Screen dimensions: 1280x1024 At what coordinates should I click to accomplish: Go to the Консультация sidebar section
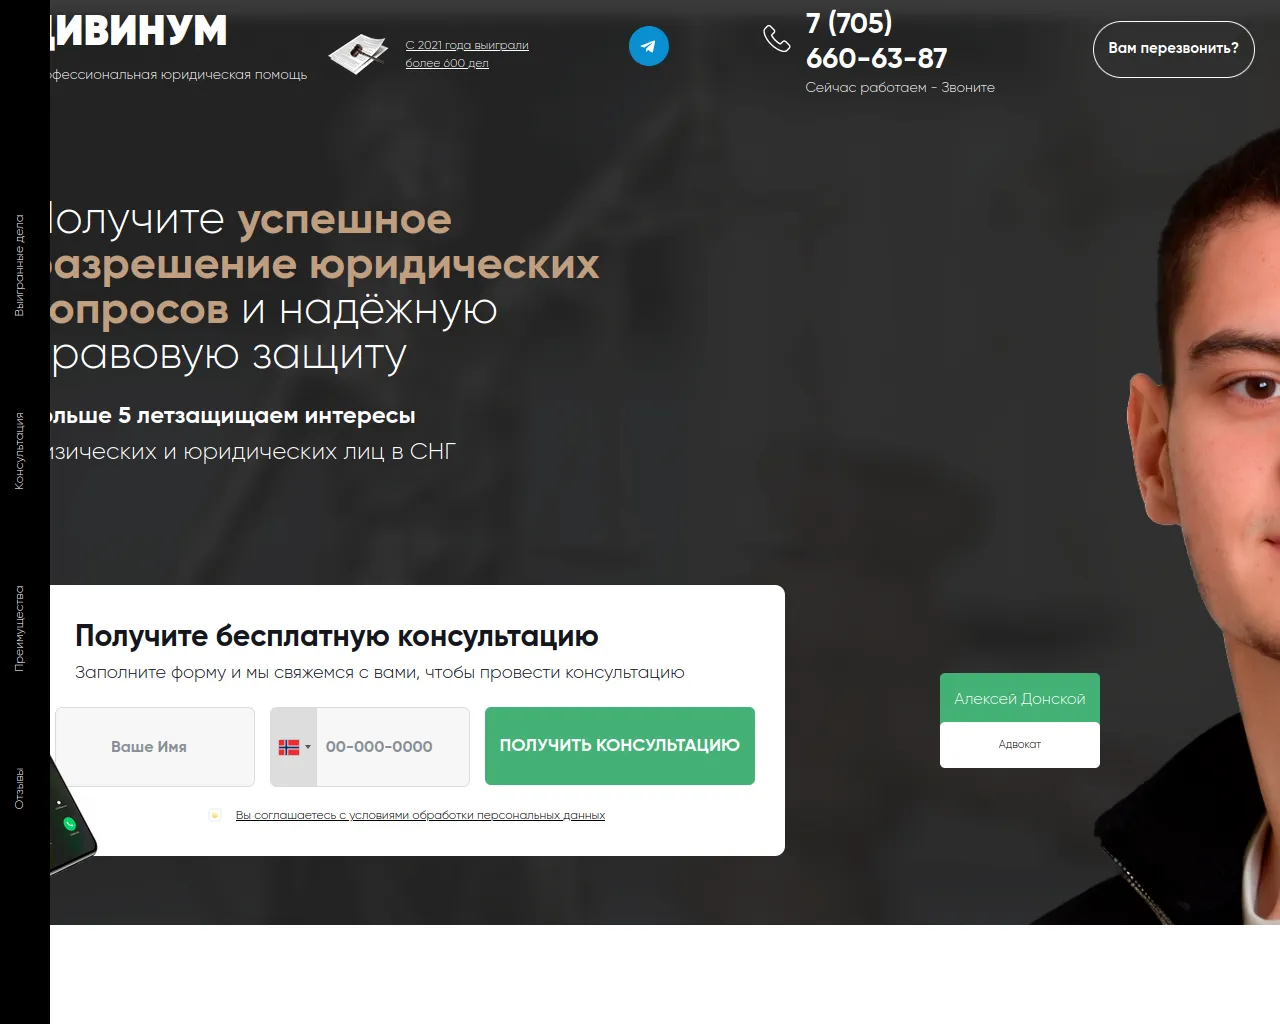coord(19,451)
